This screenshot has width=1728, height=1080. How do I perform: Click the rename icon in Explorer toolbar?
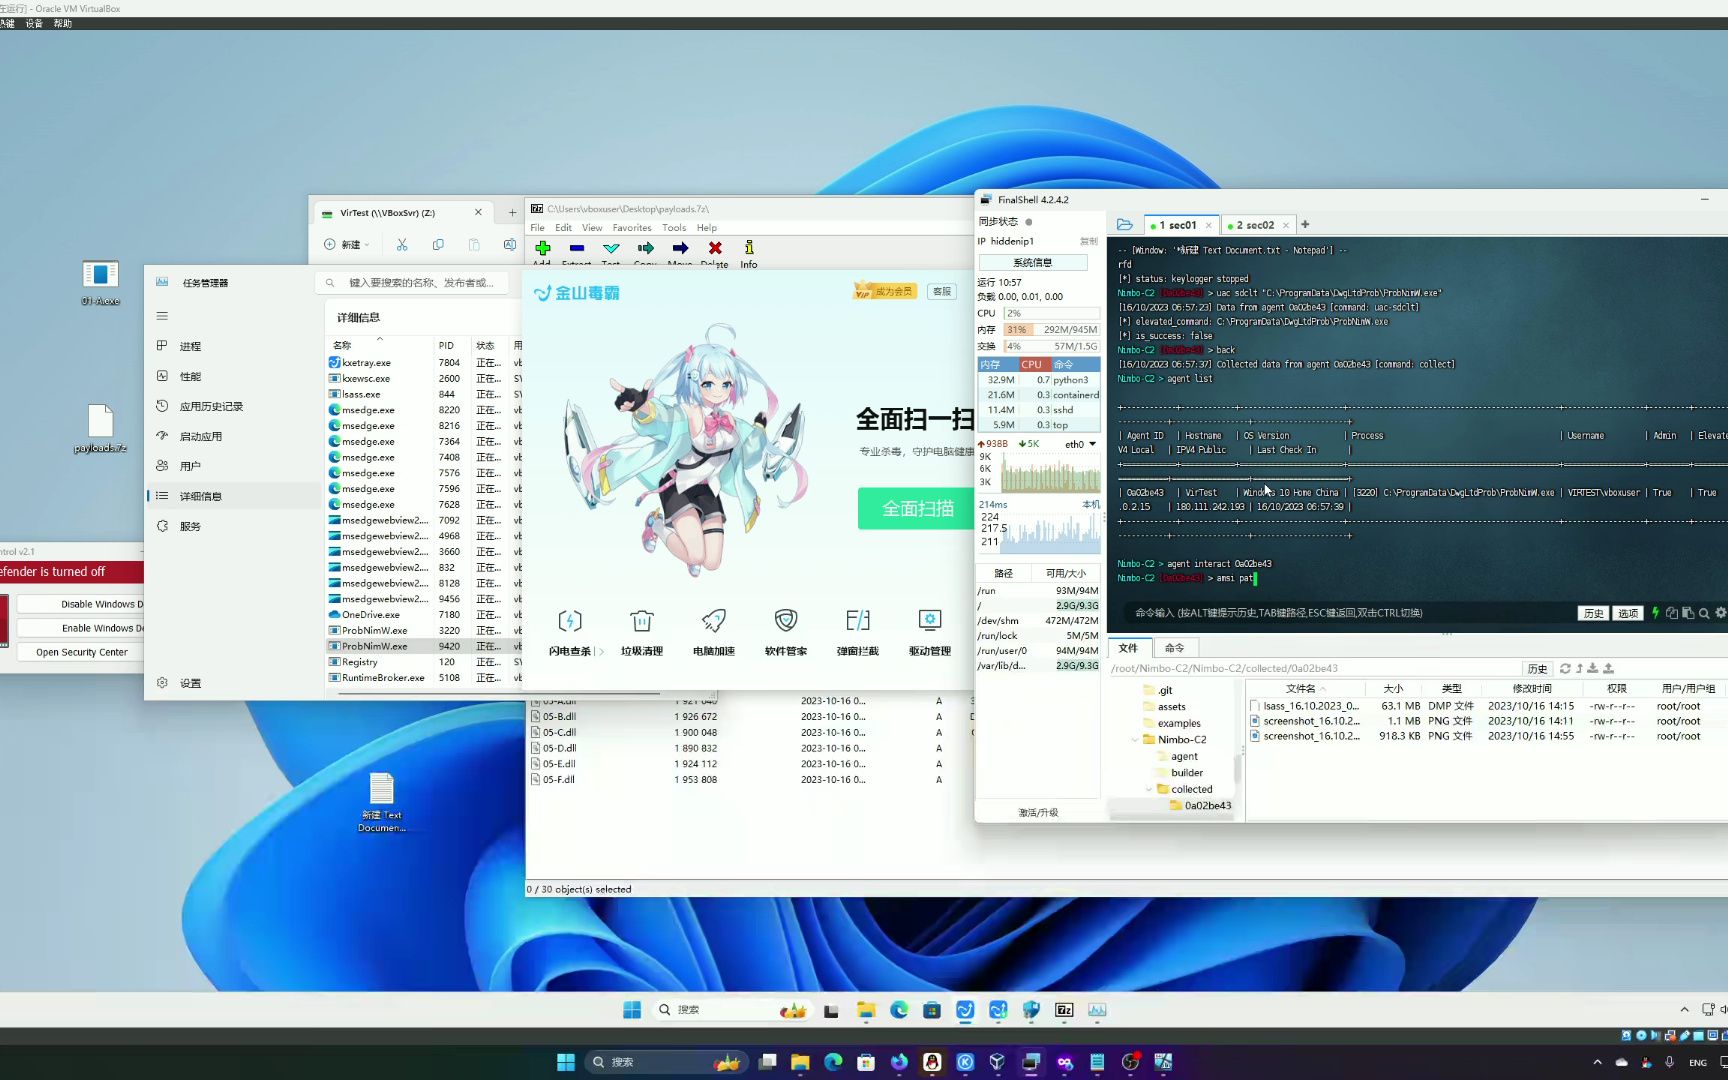click(509, 244)
